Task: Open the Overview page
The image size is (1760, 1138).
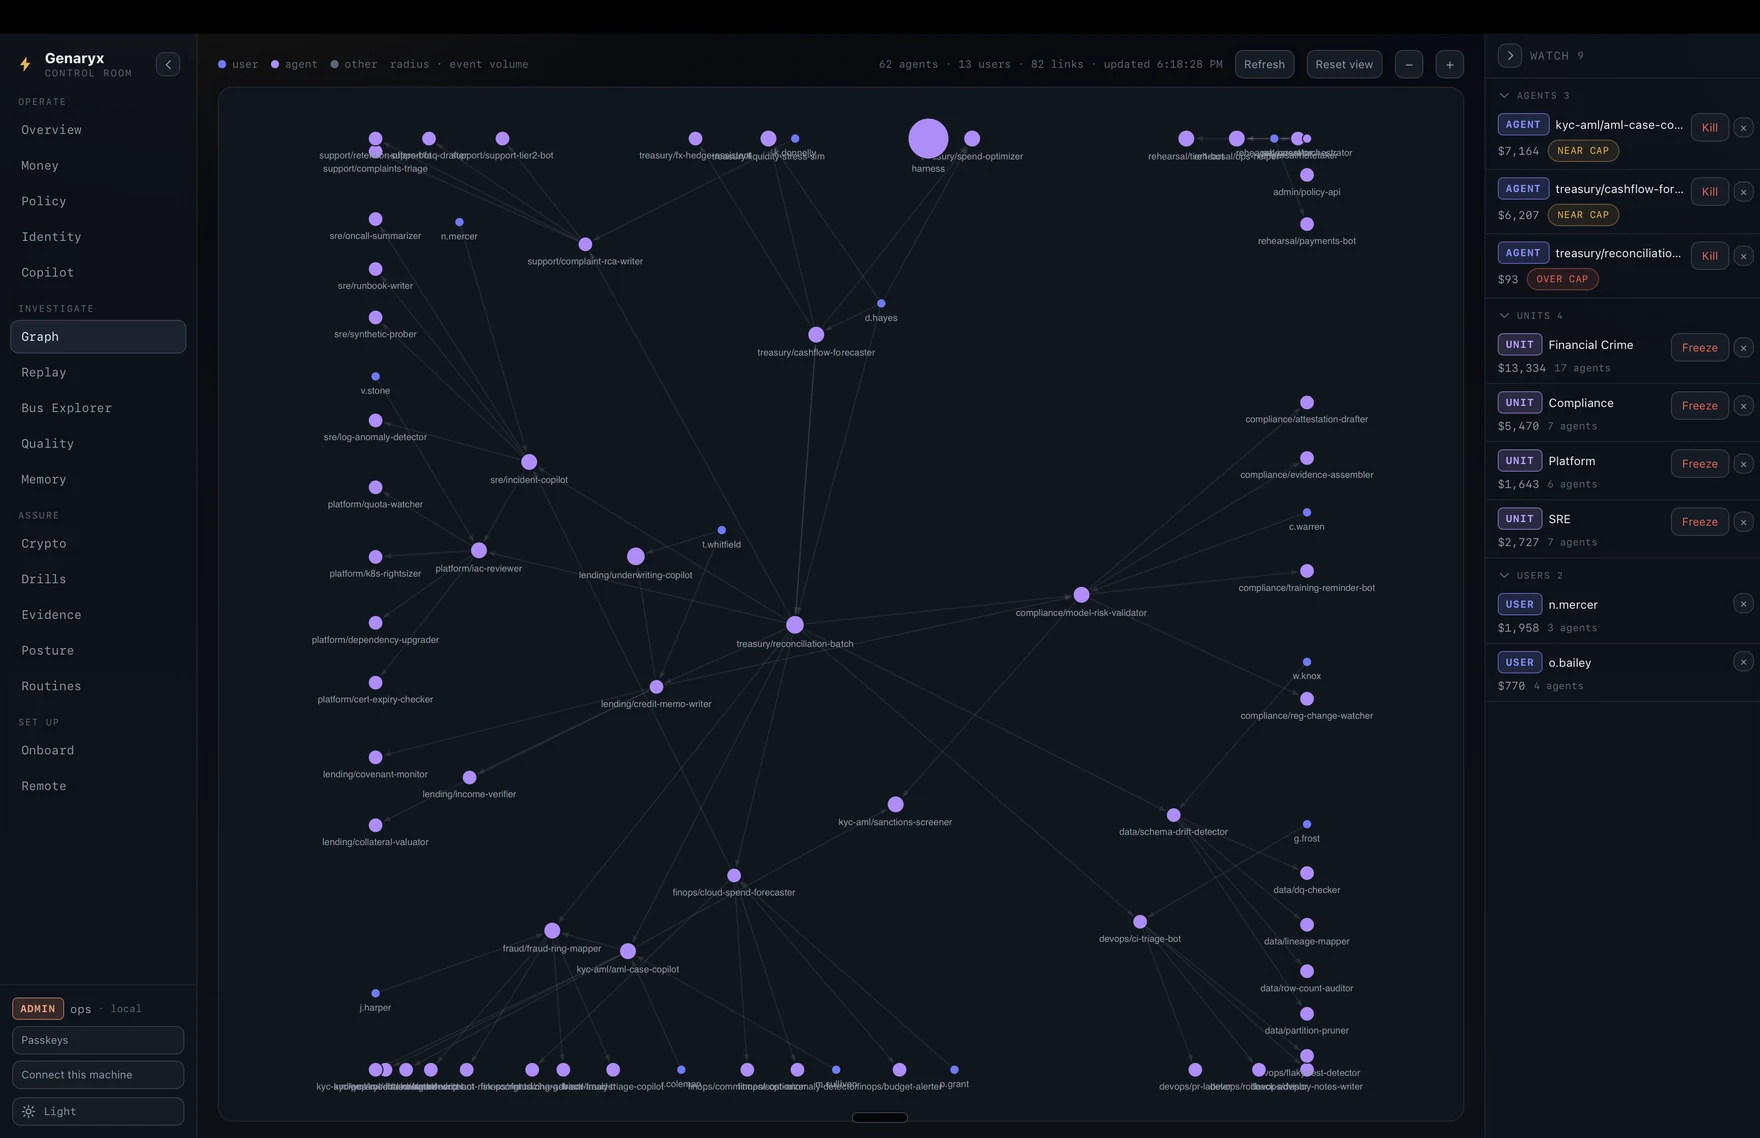Action: (98, 130)
